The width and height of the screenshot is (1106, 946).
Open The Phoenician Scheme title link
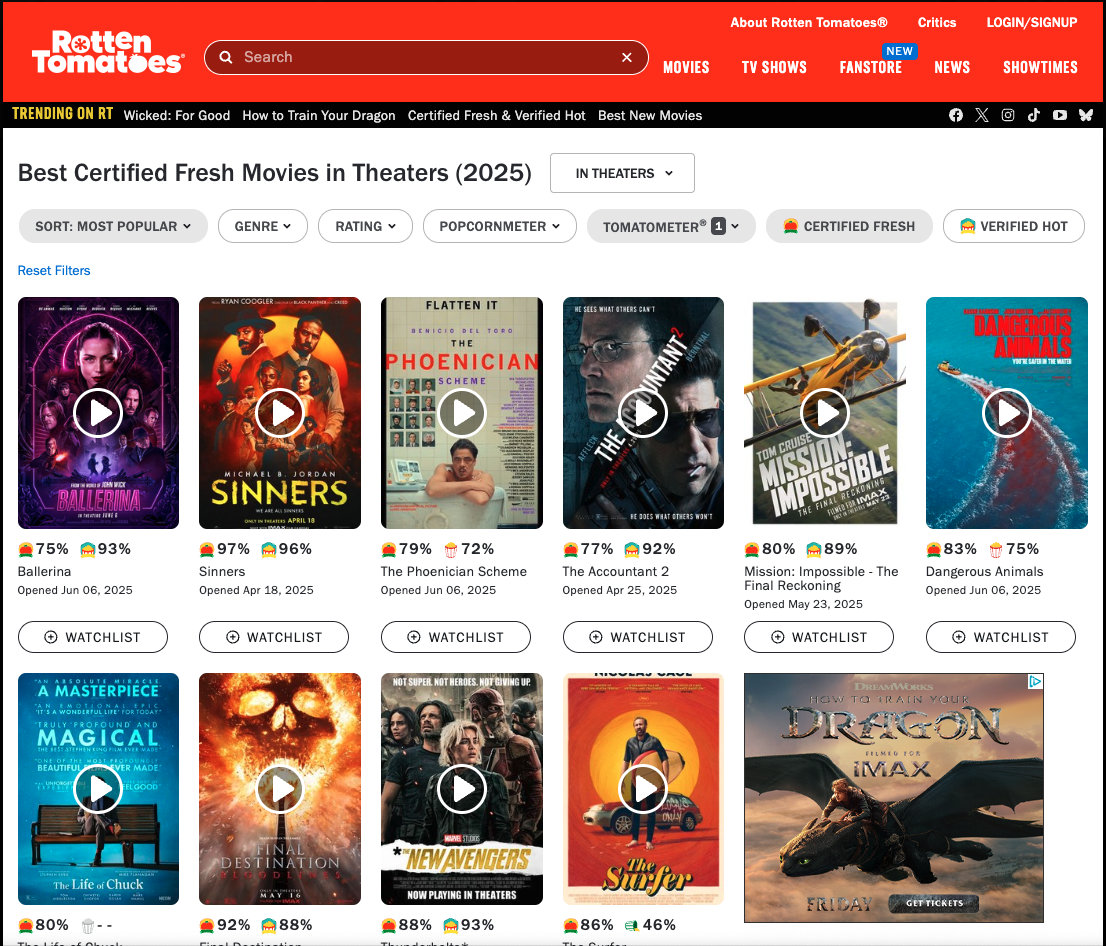454,571
